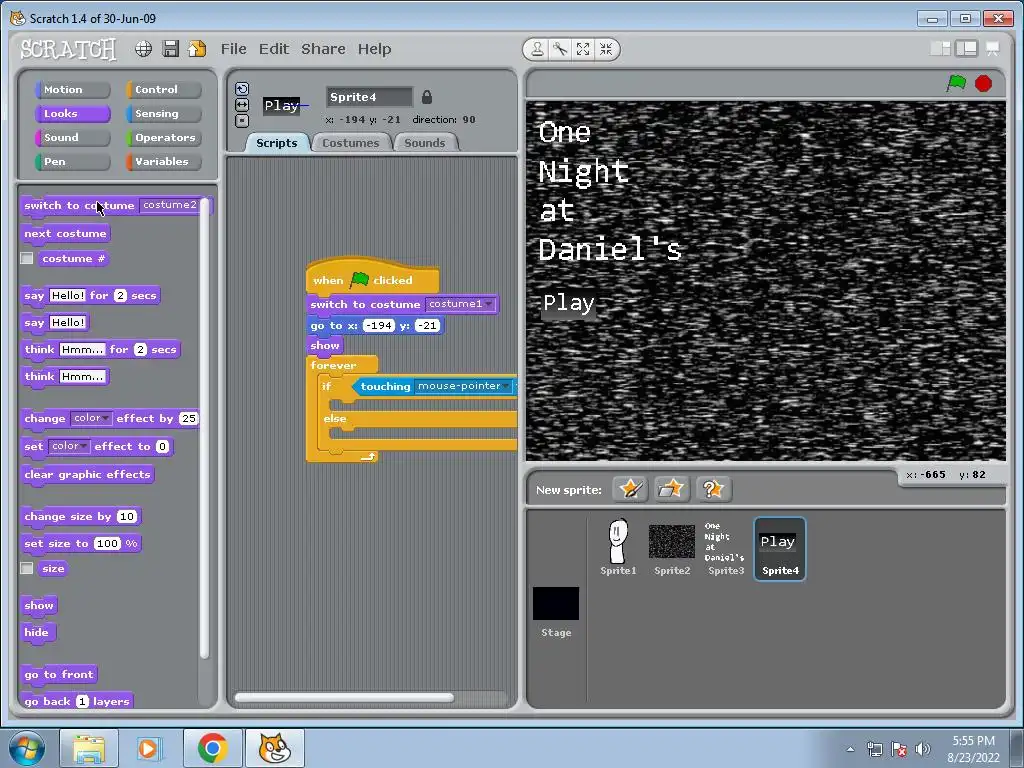
Task: Select the delete scissors tool
Action: click(x=560, y=50)
